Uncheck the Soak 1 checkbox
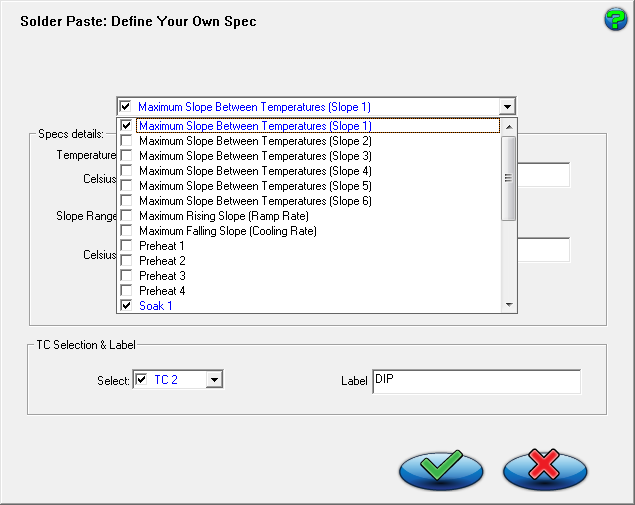This screenshot has height=505, width=635. click(x=126, y=306)
